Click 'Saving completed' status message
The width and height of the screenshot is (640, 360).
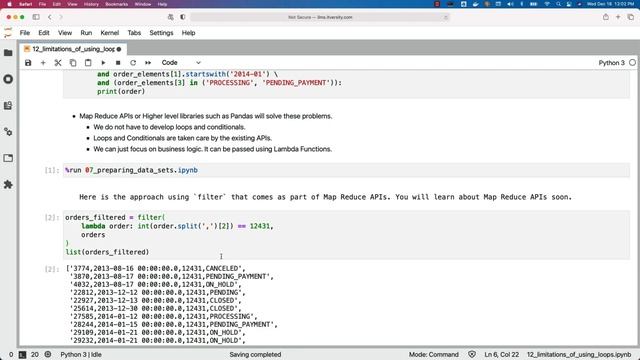pyautogui.click(x=255, y=355)
